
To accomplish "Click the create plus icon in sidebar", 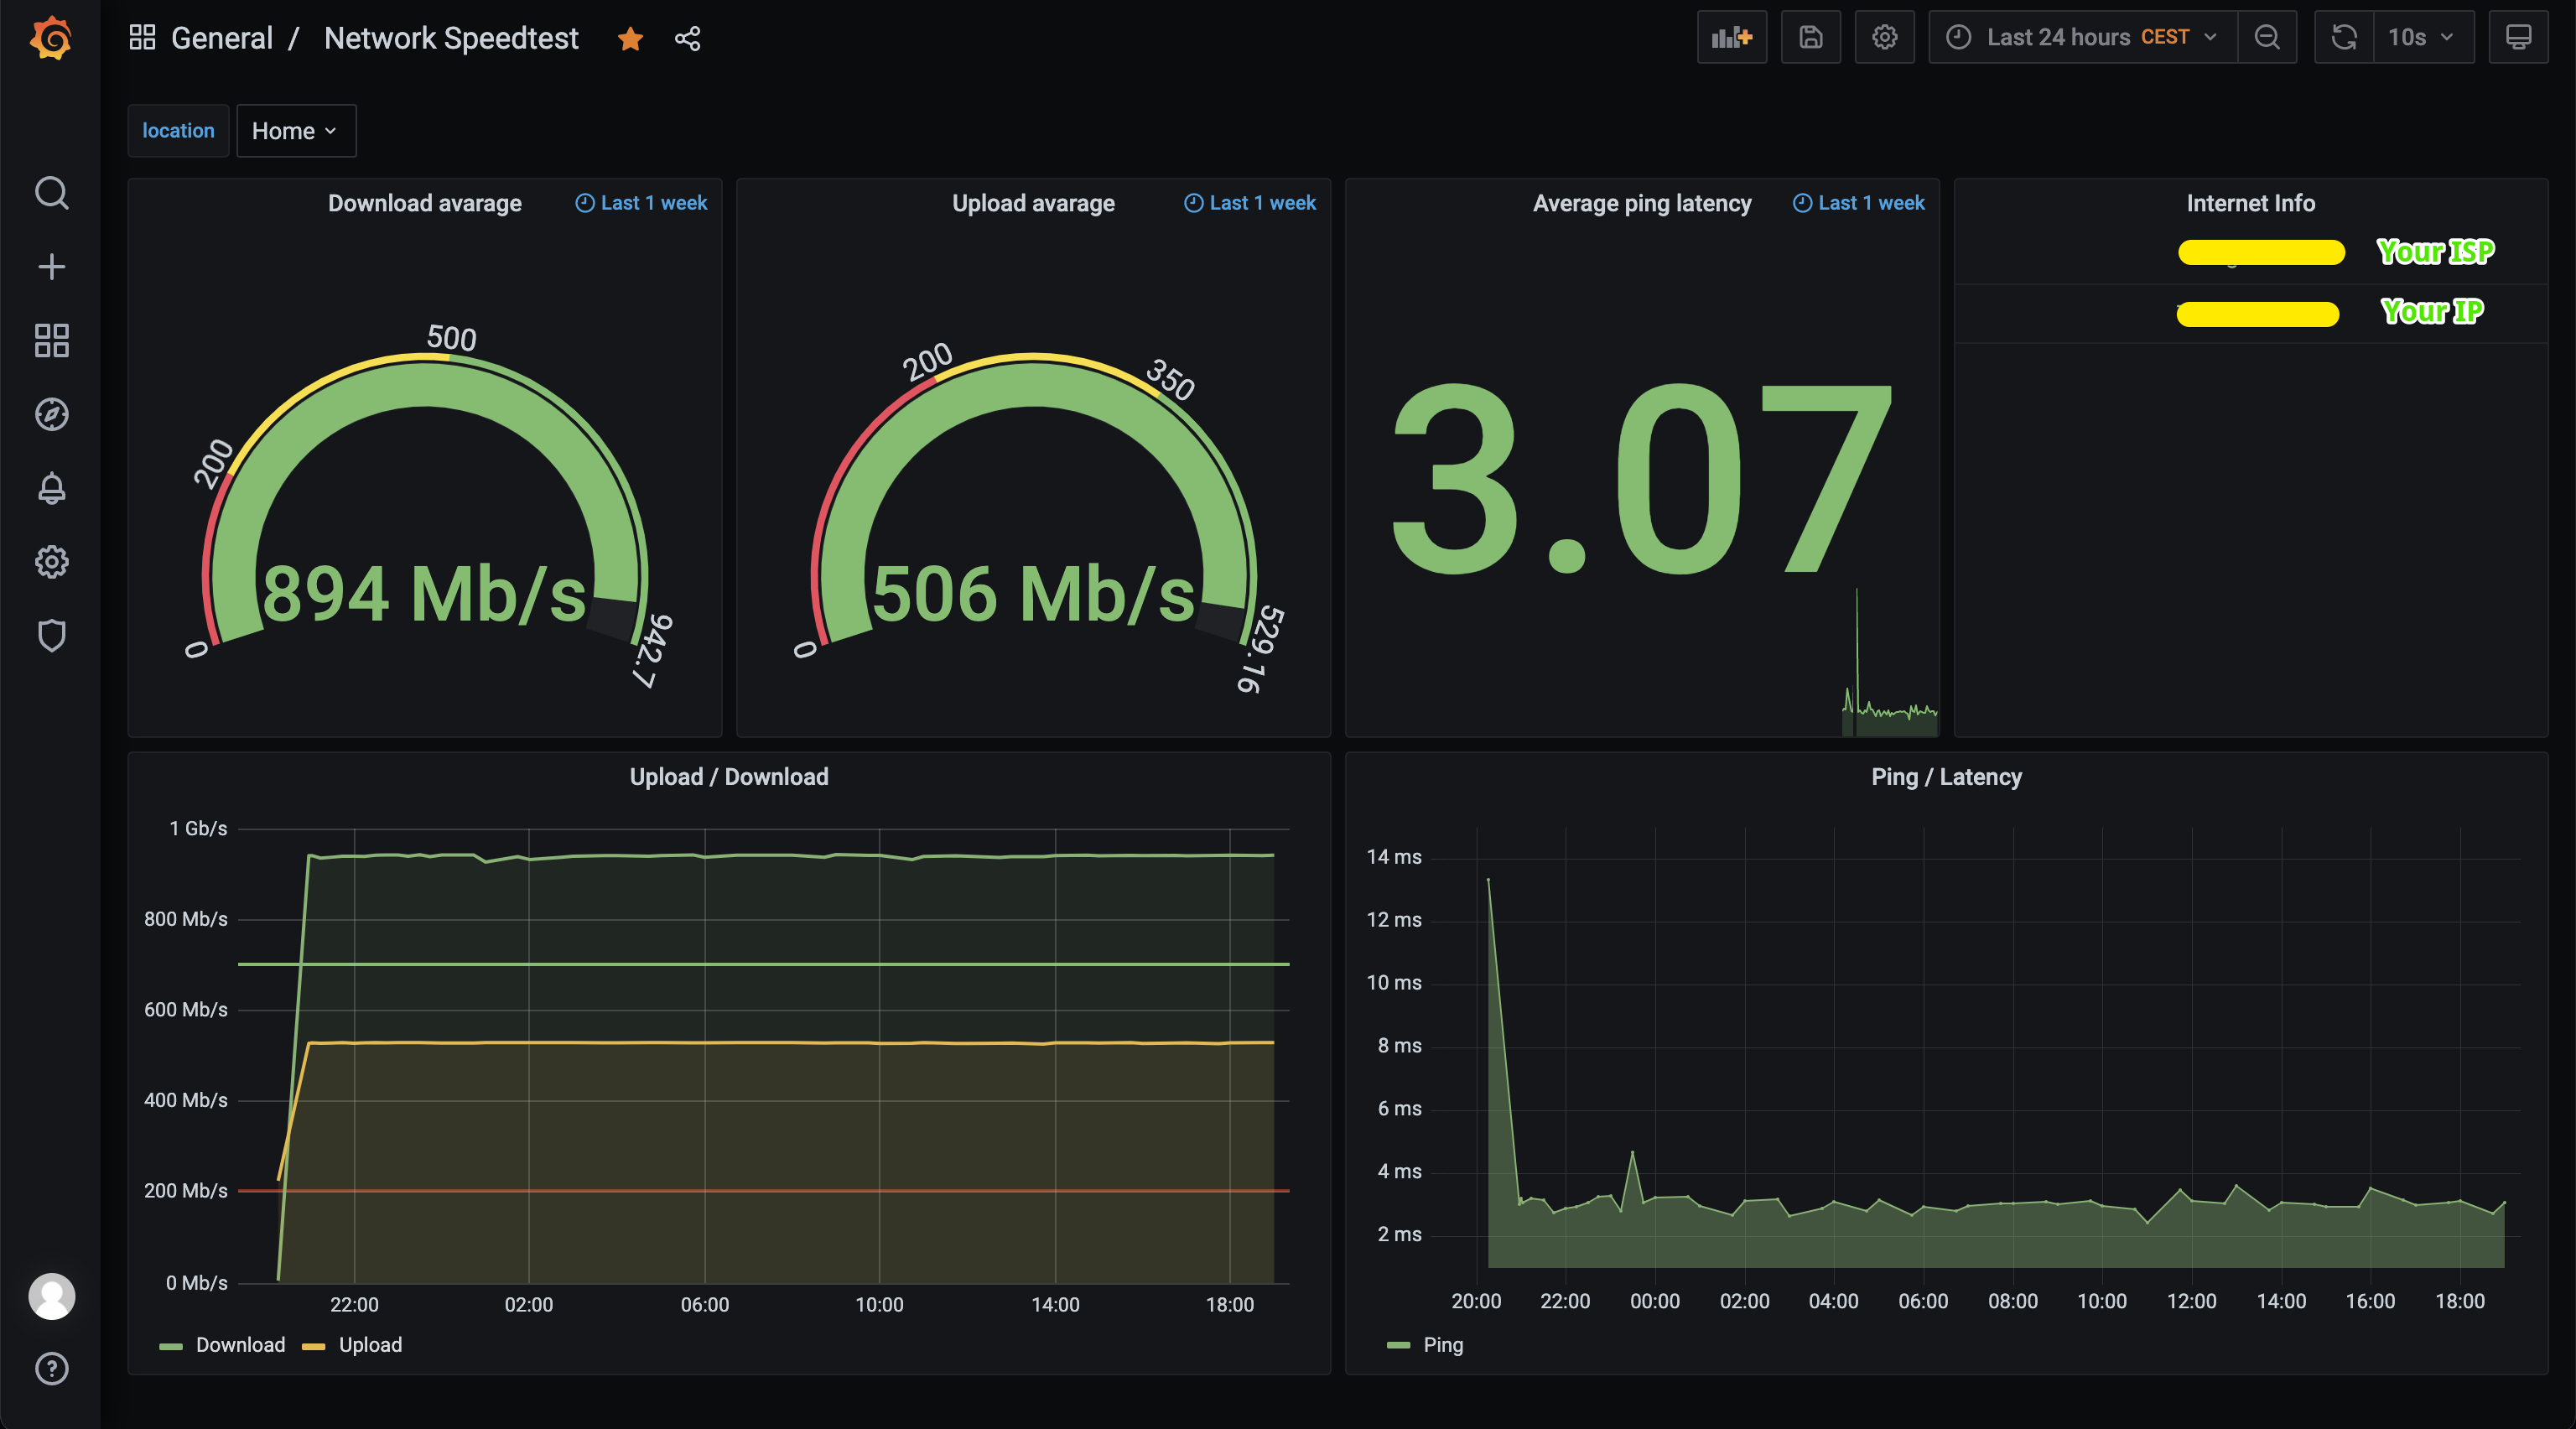I will click(51, 266).
